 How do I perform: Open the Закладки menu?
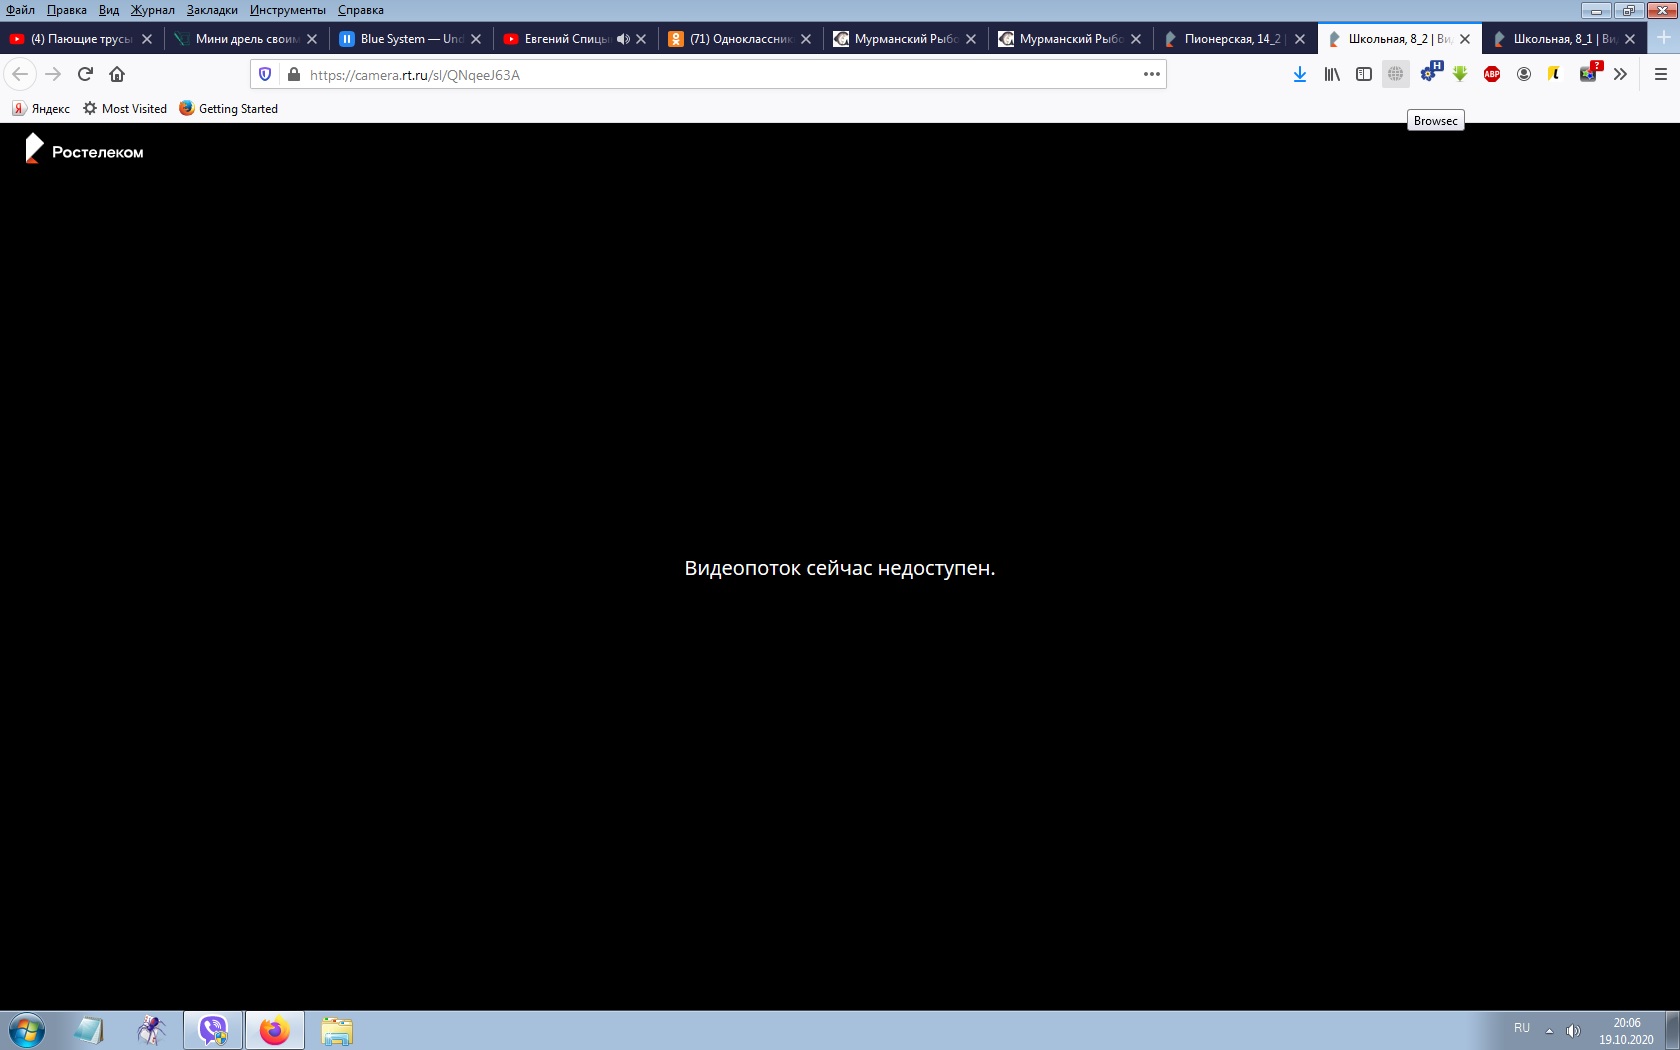coord(212,10)
